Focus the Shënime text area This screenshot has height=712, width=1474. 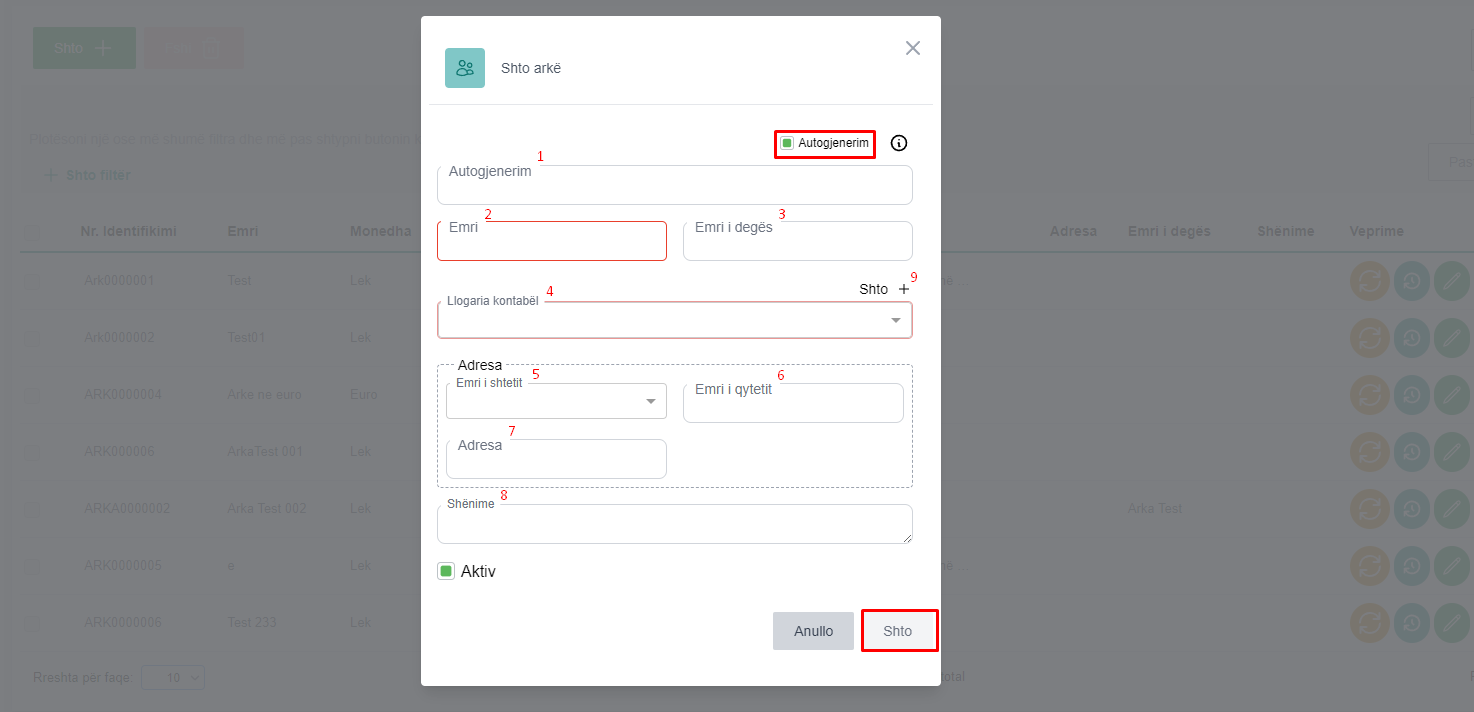674,525
